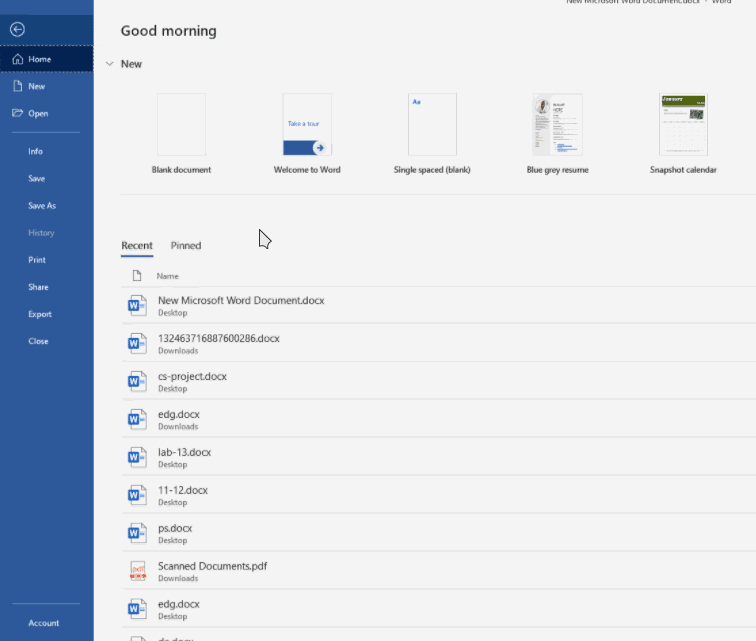756x641 pixels.
Task: Click Word icon beside cs-project.docx
Action: point(137,381)
